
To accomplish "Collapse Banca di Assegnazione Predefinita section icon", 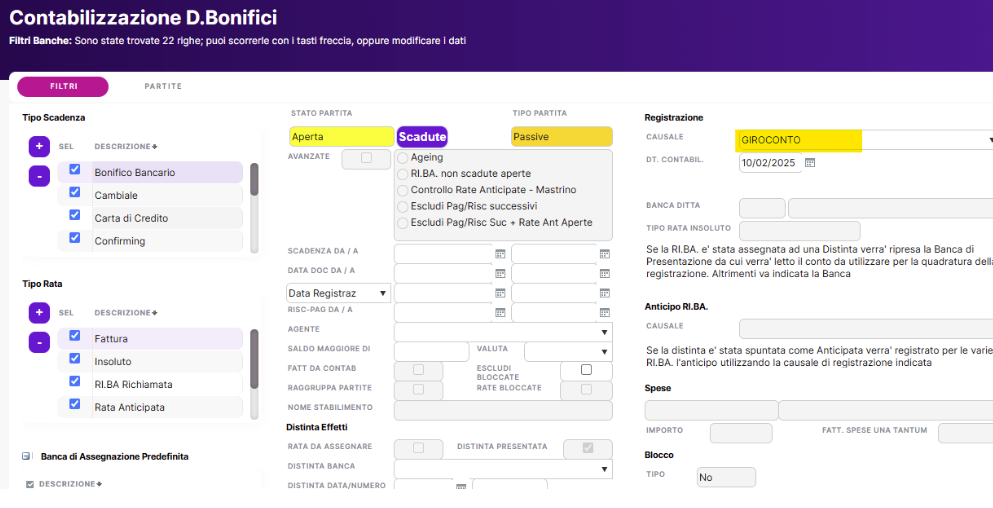I will click(27, 456).
